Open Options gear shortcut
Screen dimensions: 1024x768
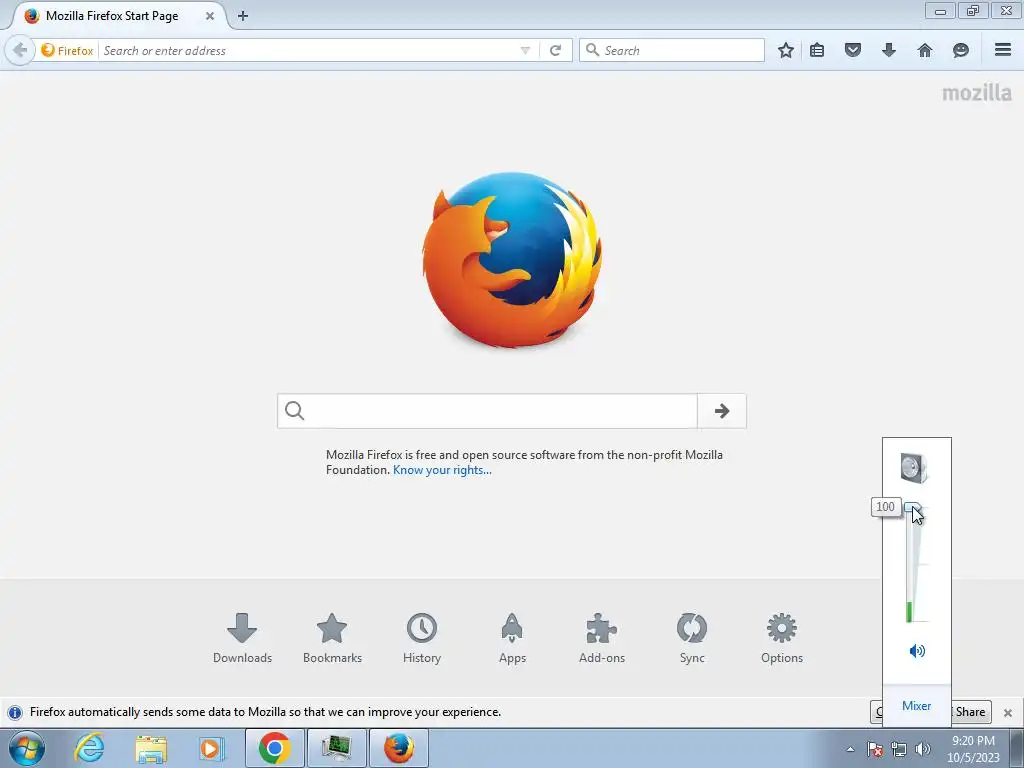782,638
